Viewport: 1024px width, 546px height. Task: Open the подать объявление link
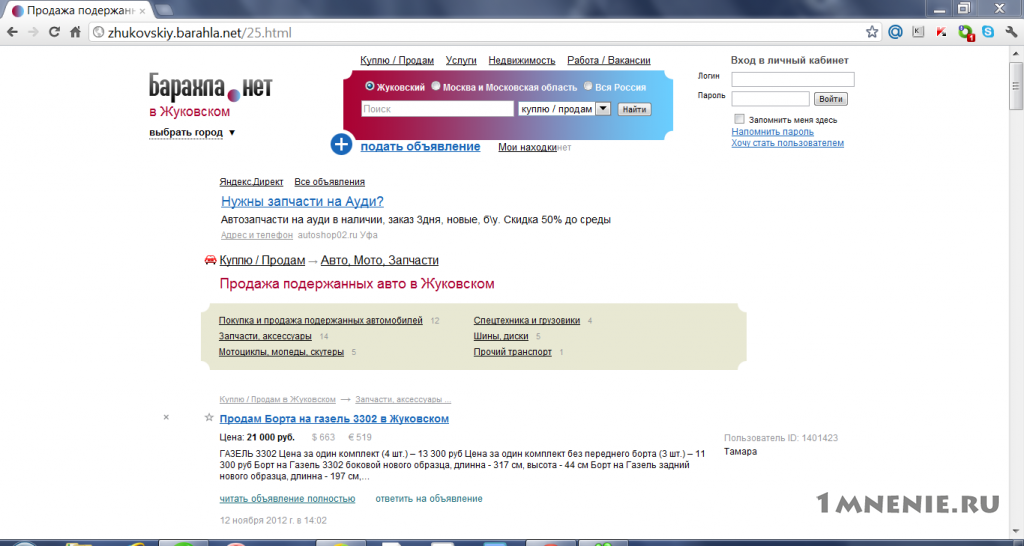(420, 146)
